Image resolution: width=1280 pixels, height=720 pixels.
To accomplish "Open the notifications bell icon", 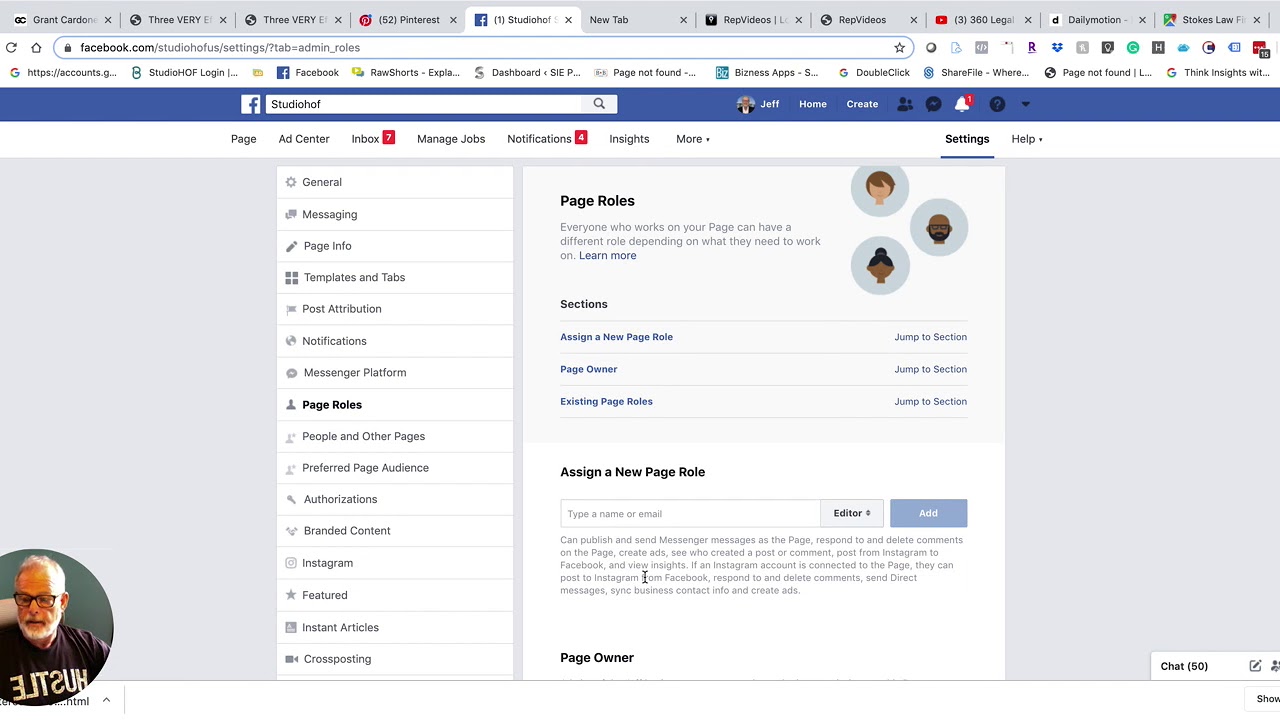I will [962, 104].
